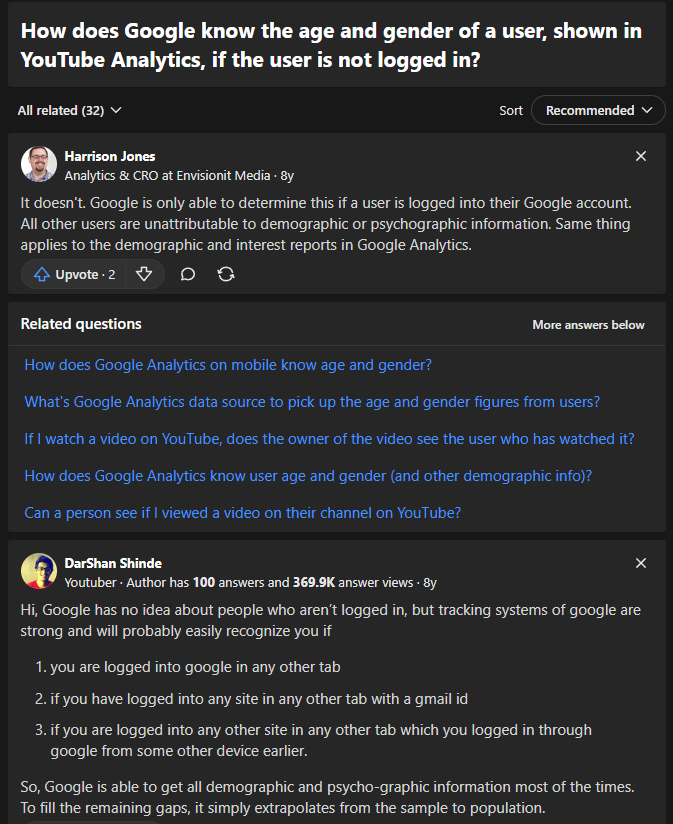
Task: Click the paragraph starting 'Hi, Google has no idea'
Action: [x=330, y=620]
